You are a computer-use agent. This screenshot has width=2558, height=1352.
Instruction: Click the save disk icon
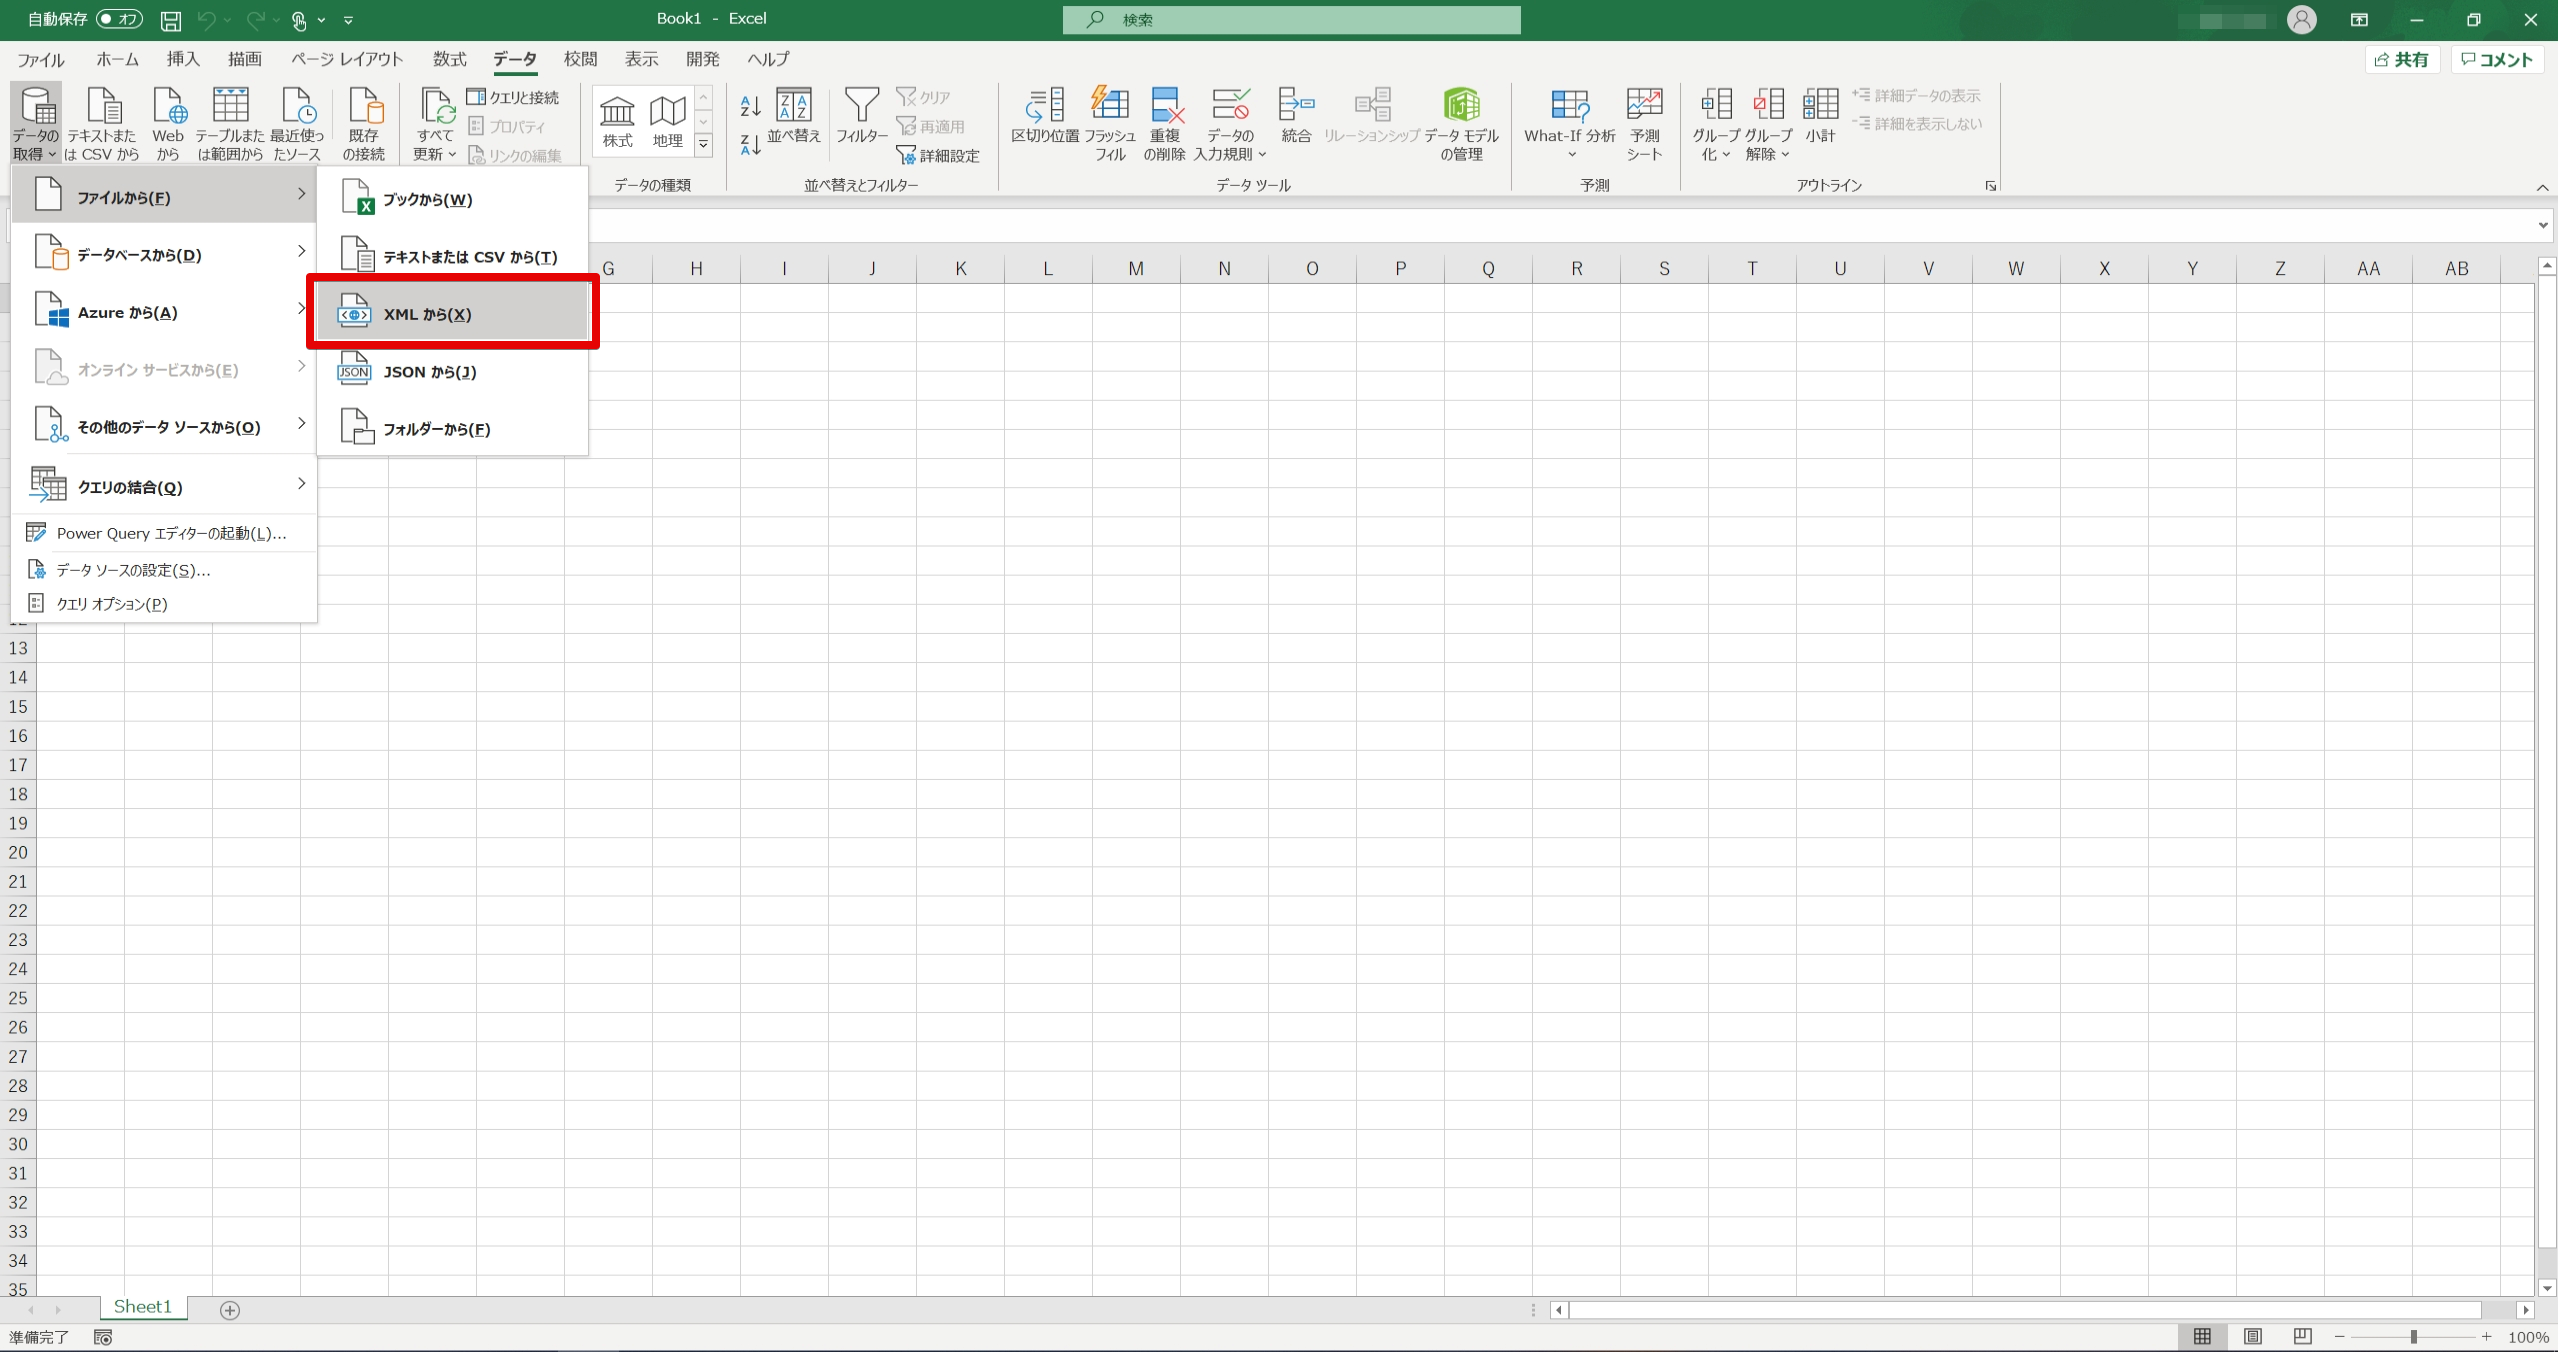[171, 20]
